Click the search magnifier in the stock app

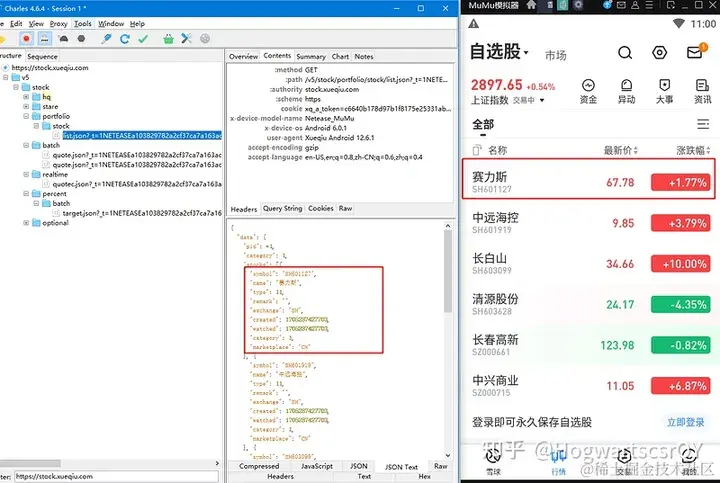pos(624,53)
